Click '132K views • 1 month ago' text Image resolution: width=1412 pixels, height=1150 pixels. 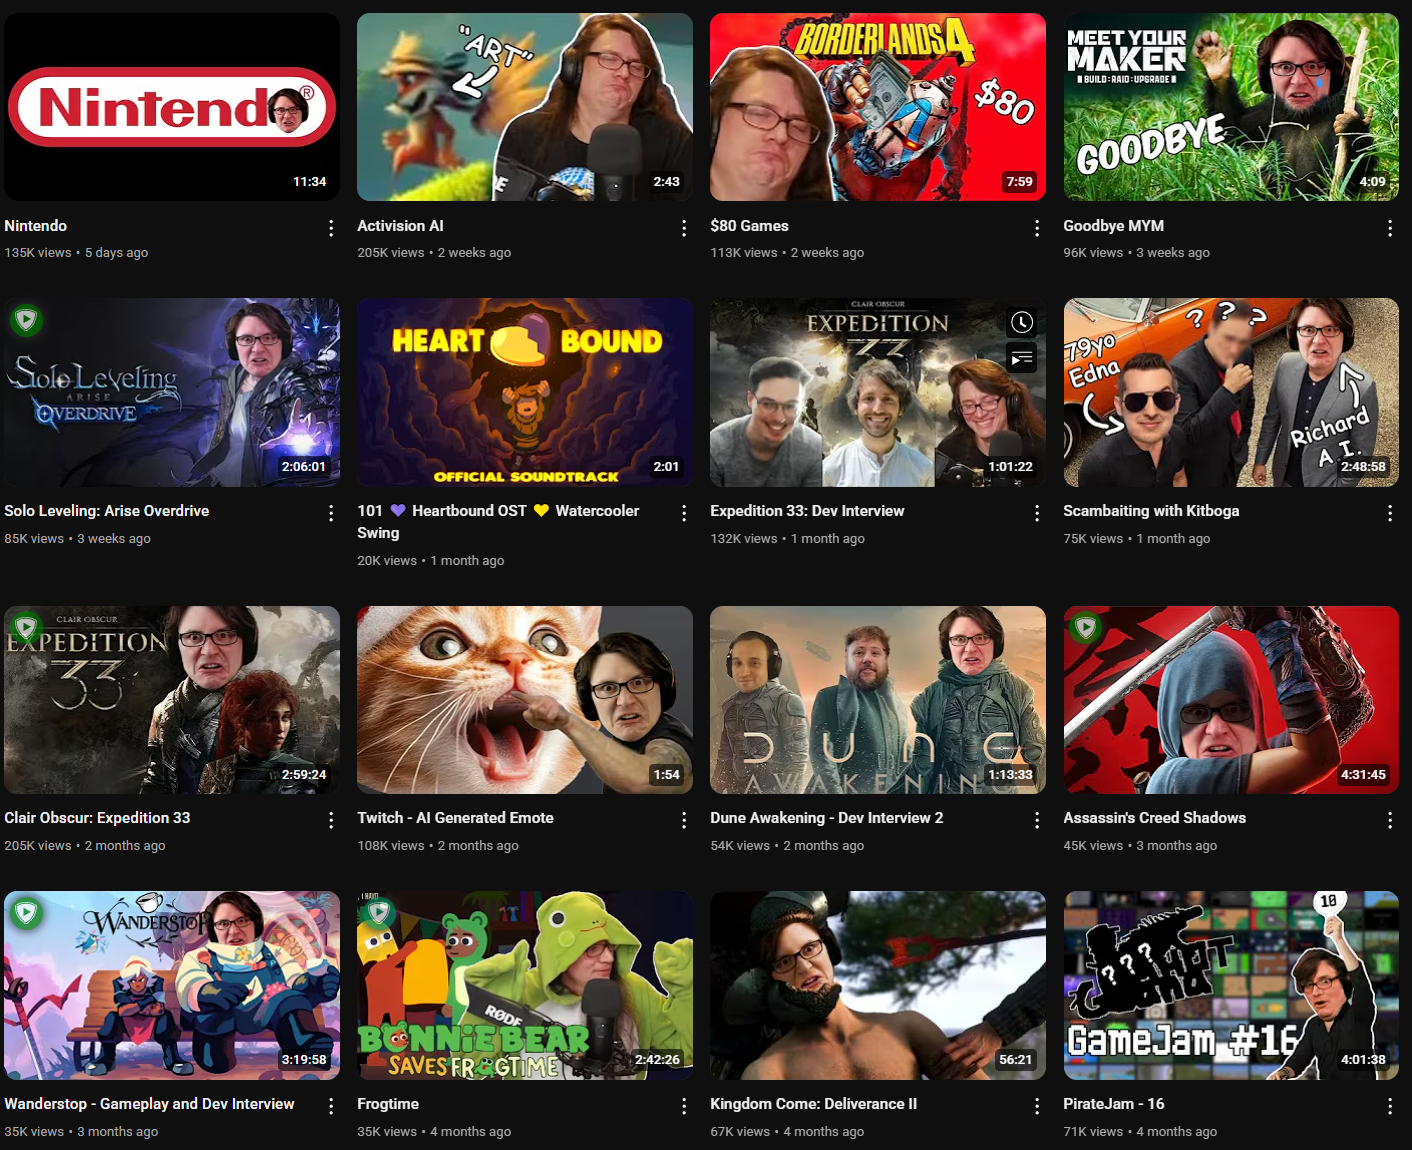click(787, 539)
